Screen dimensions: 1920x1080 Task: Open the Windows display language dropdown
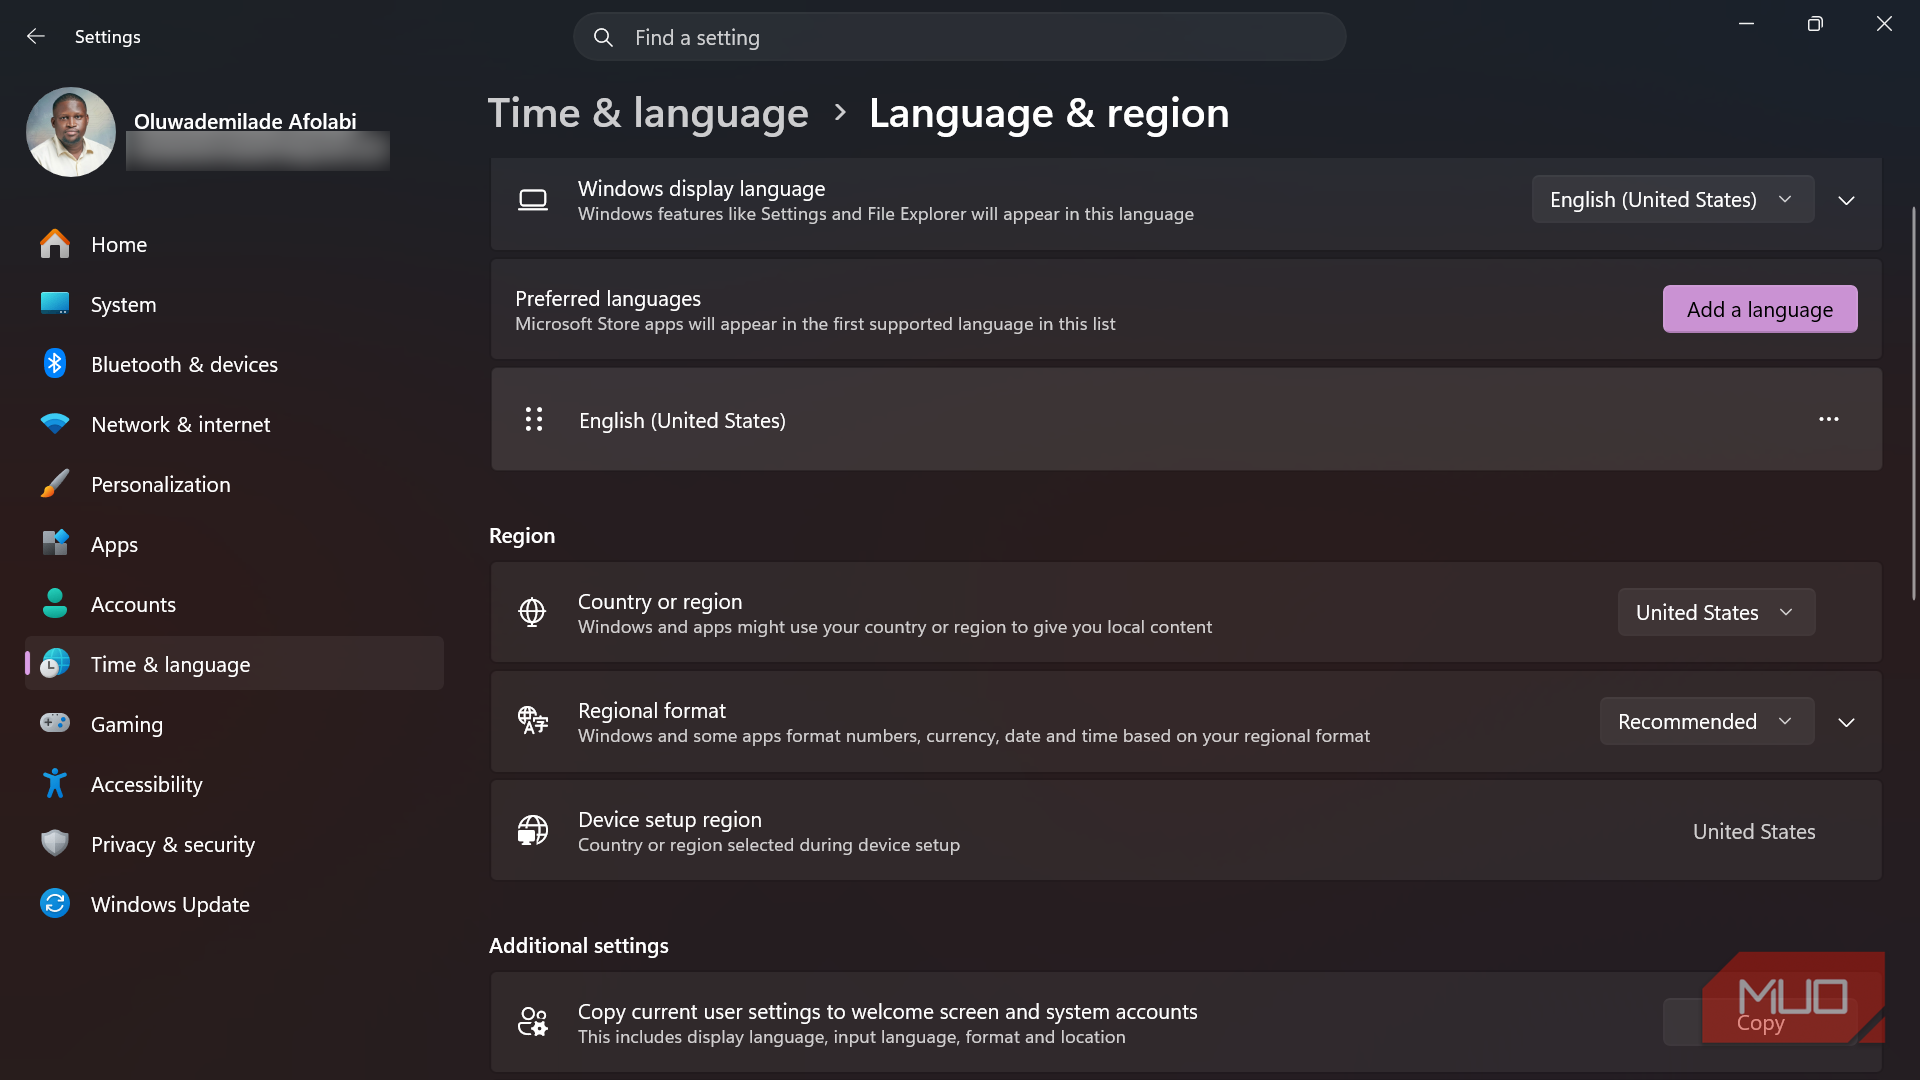[x=1673, y=199]
